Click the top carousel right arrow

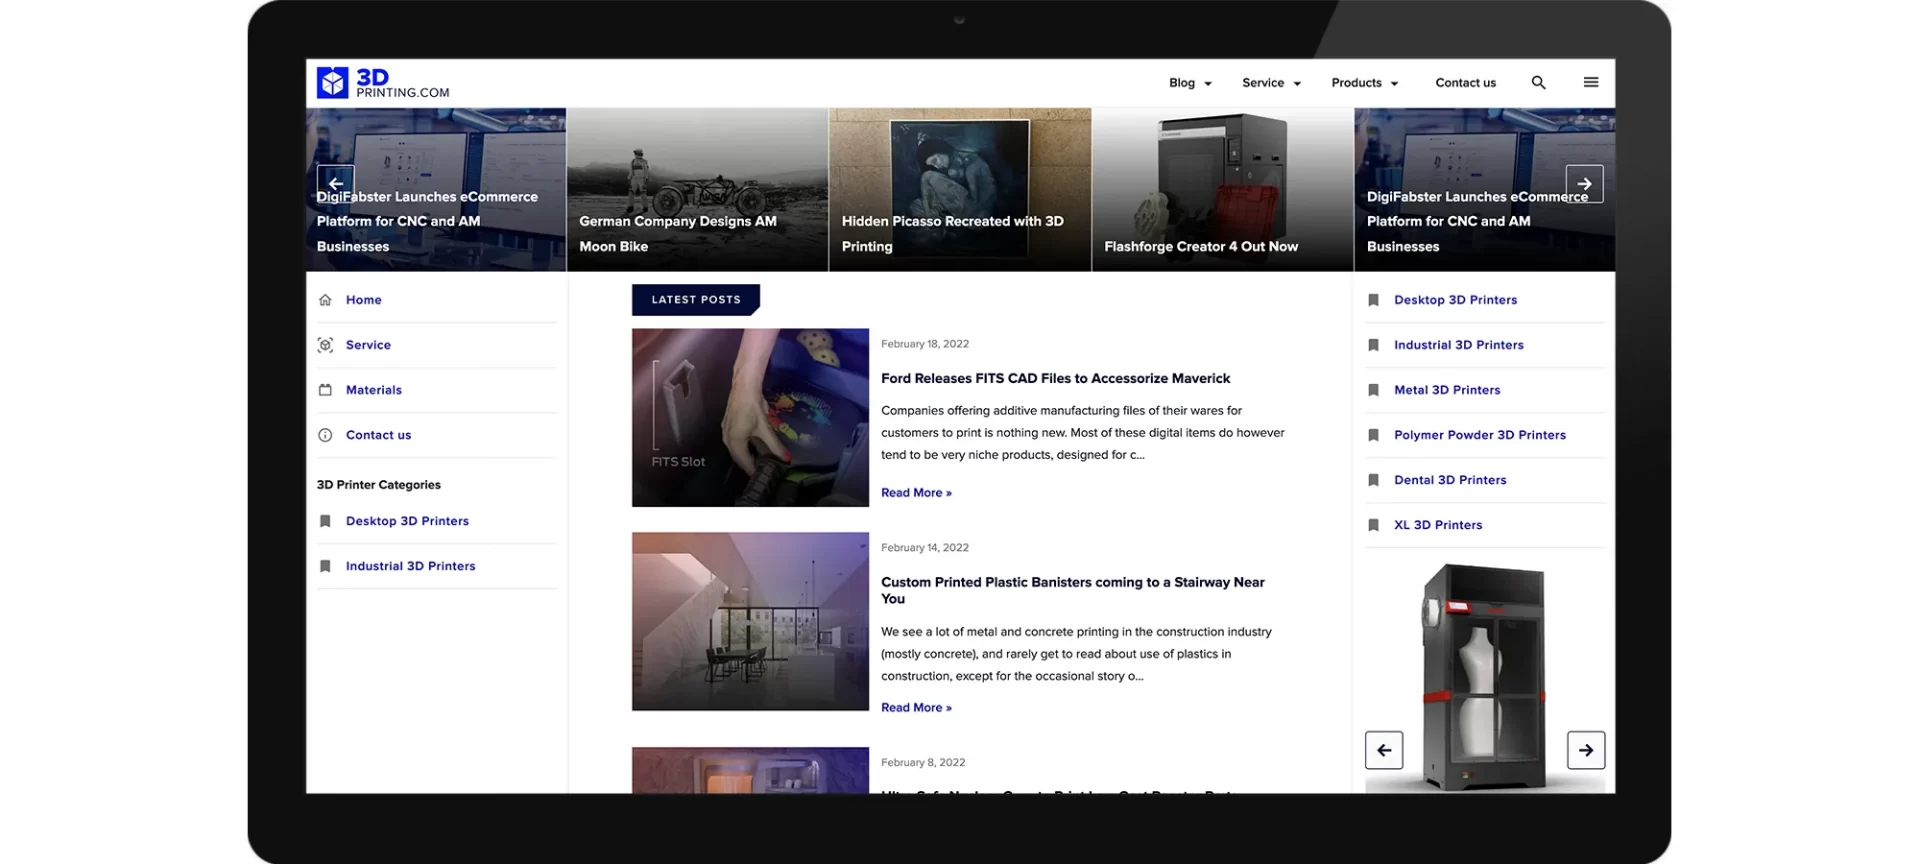[1584, 184]
